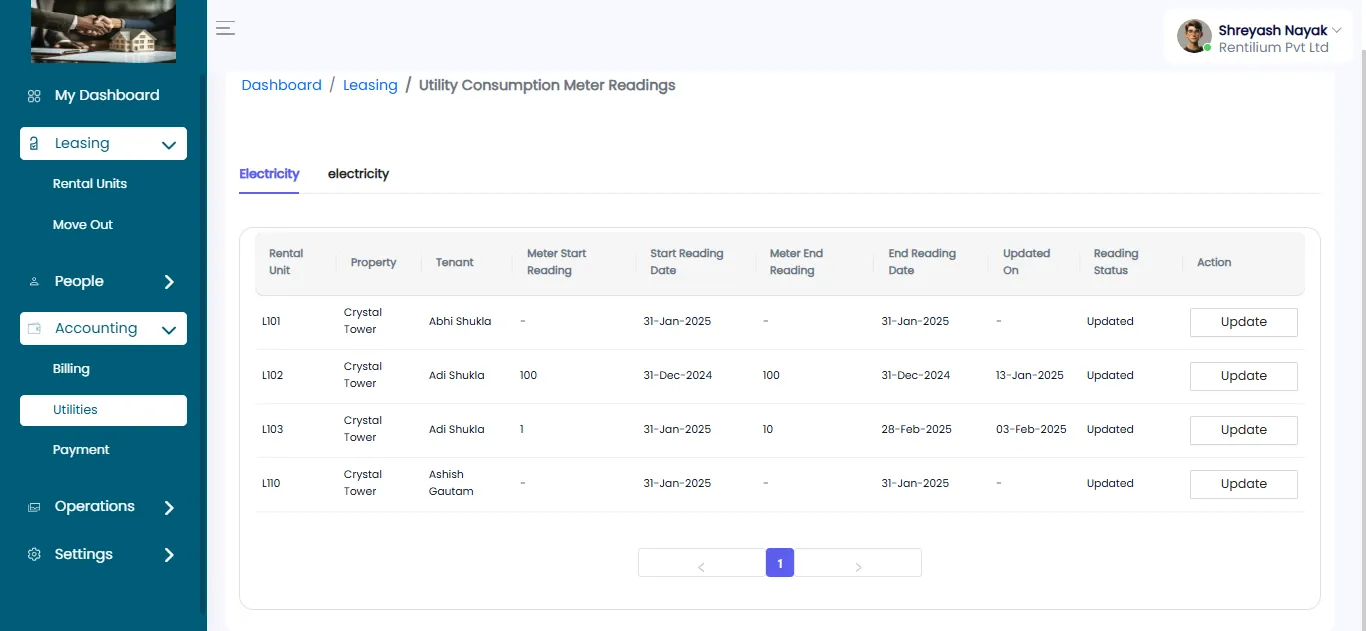Click the 28-Feb-2025 end reading date
Screen dimensions: 1366x631
(x=916, y=430)
